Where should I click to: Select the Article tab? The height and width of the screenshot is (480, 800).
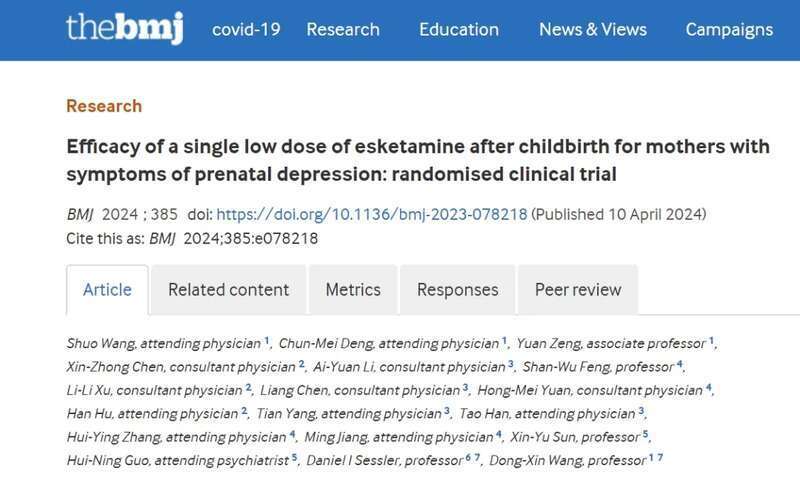(107, 290)
